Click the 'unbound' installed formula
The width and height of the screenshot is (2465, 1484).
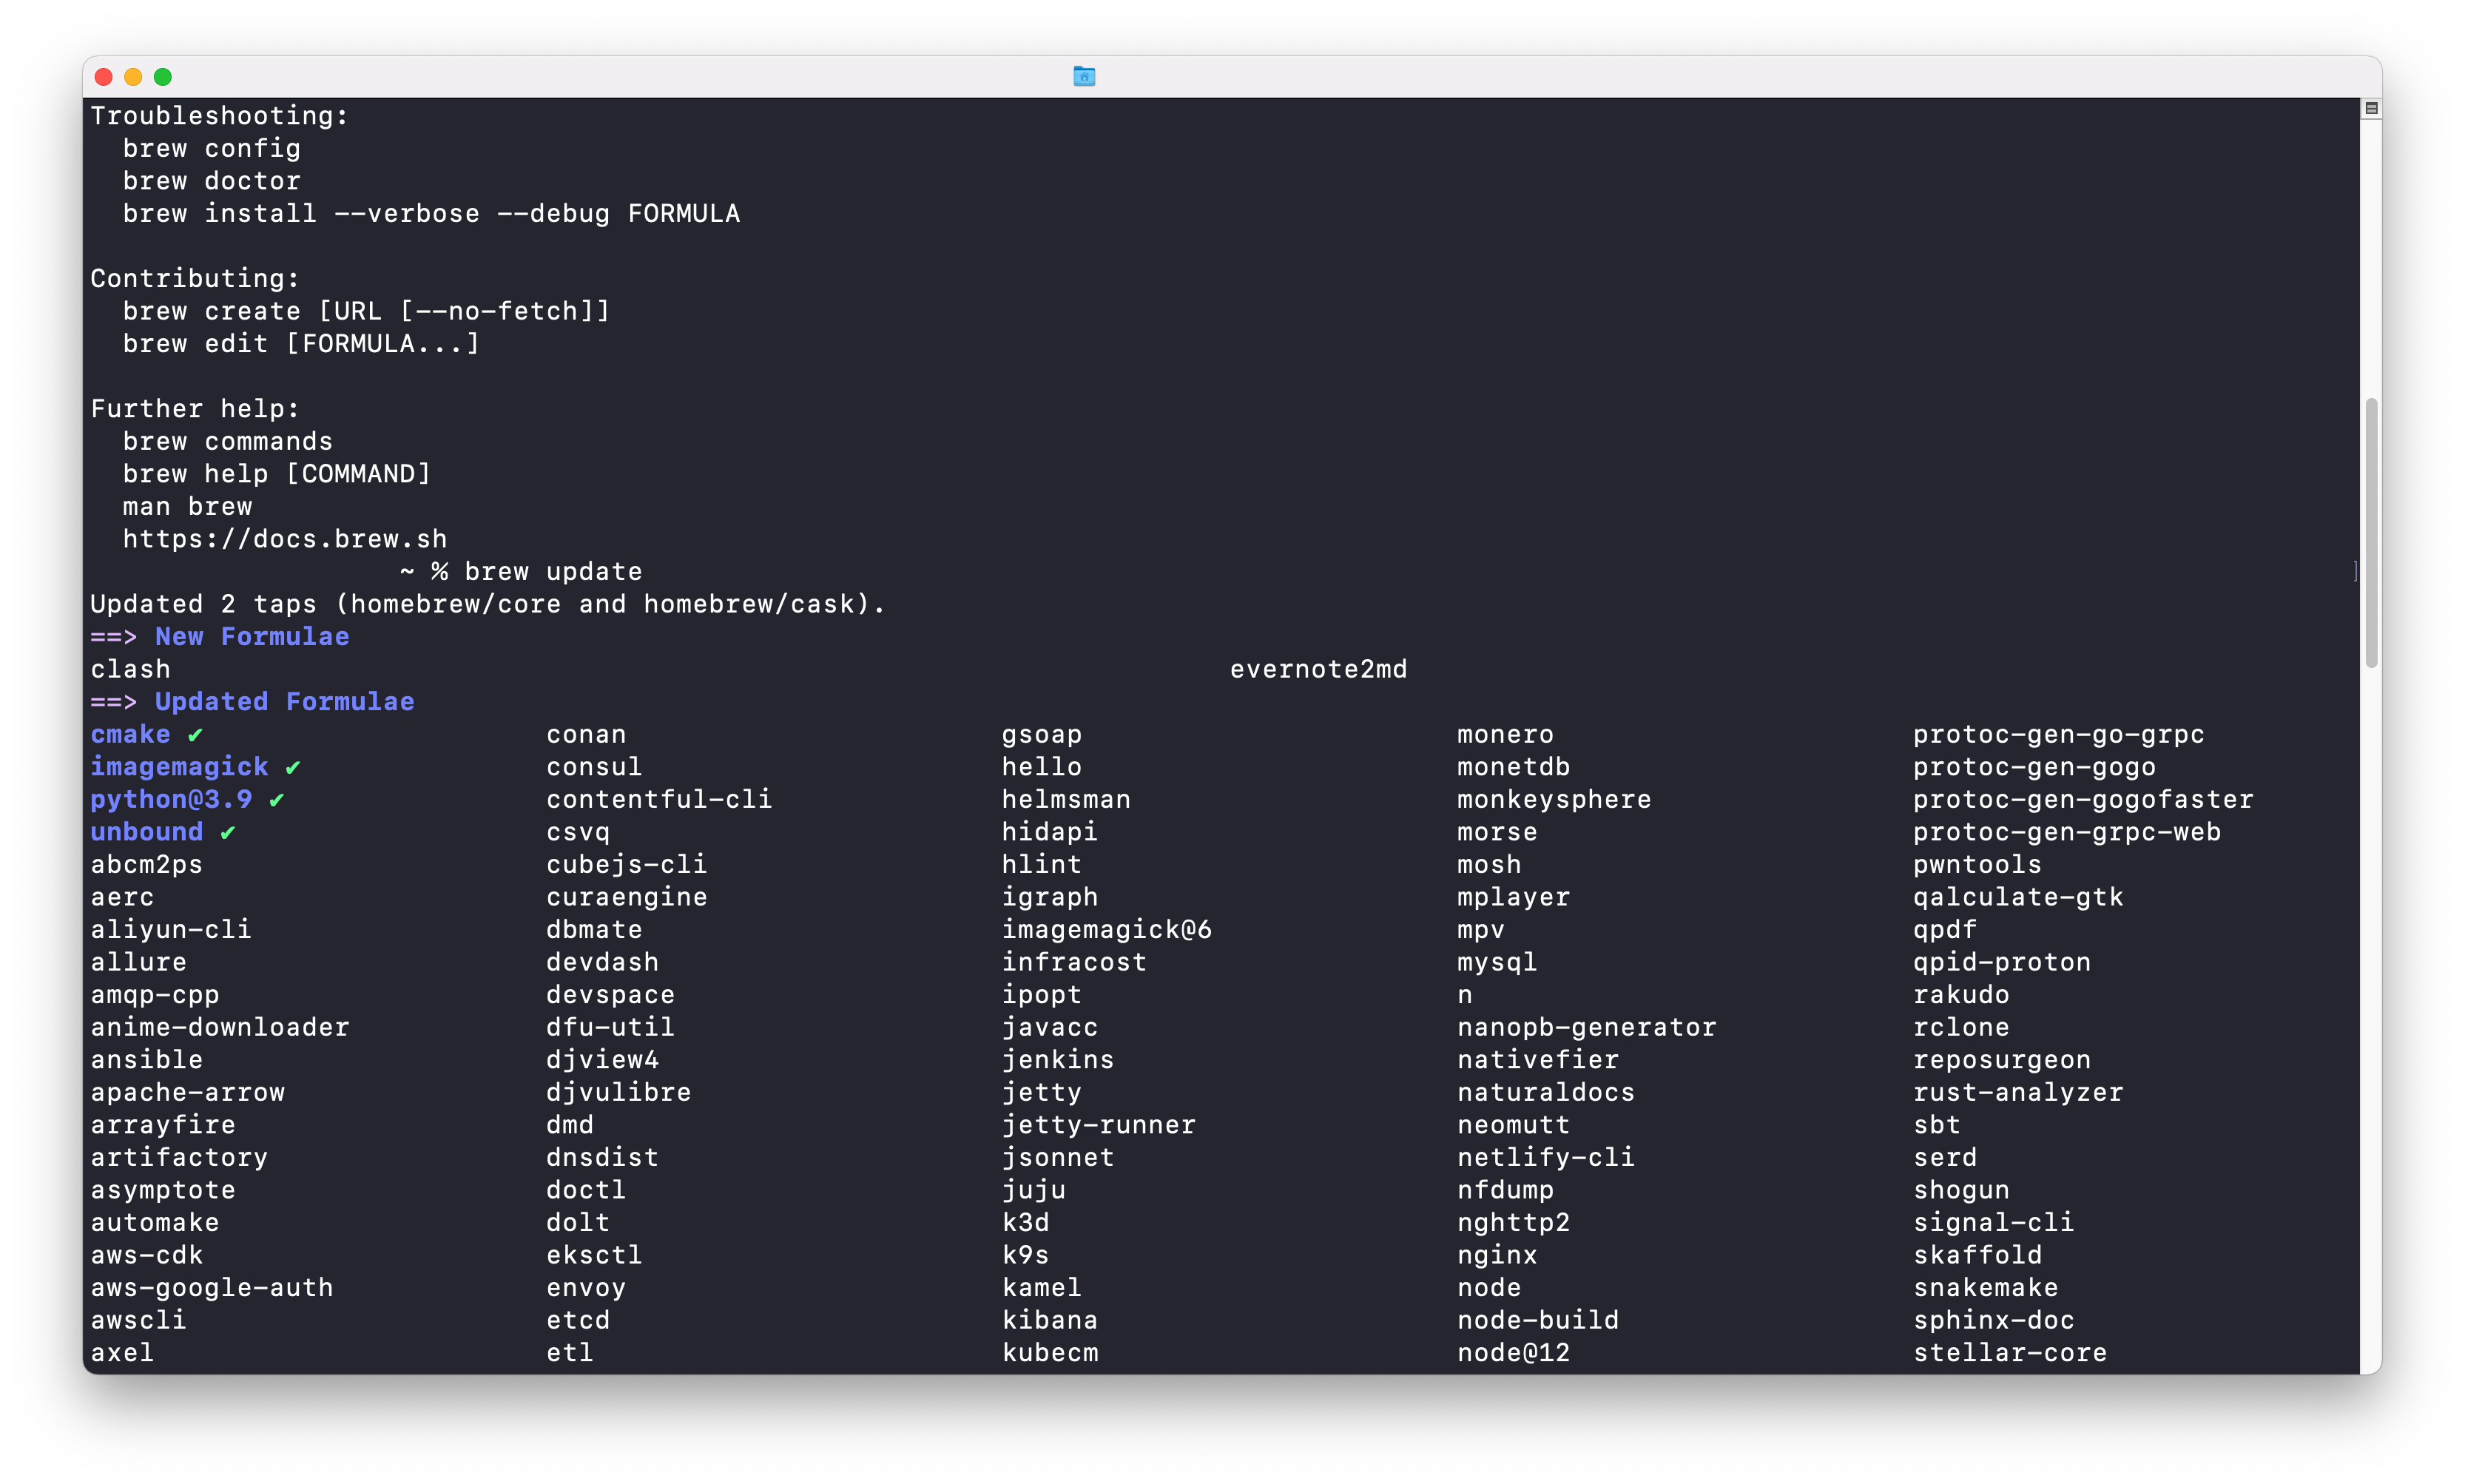146,832
